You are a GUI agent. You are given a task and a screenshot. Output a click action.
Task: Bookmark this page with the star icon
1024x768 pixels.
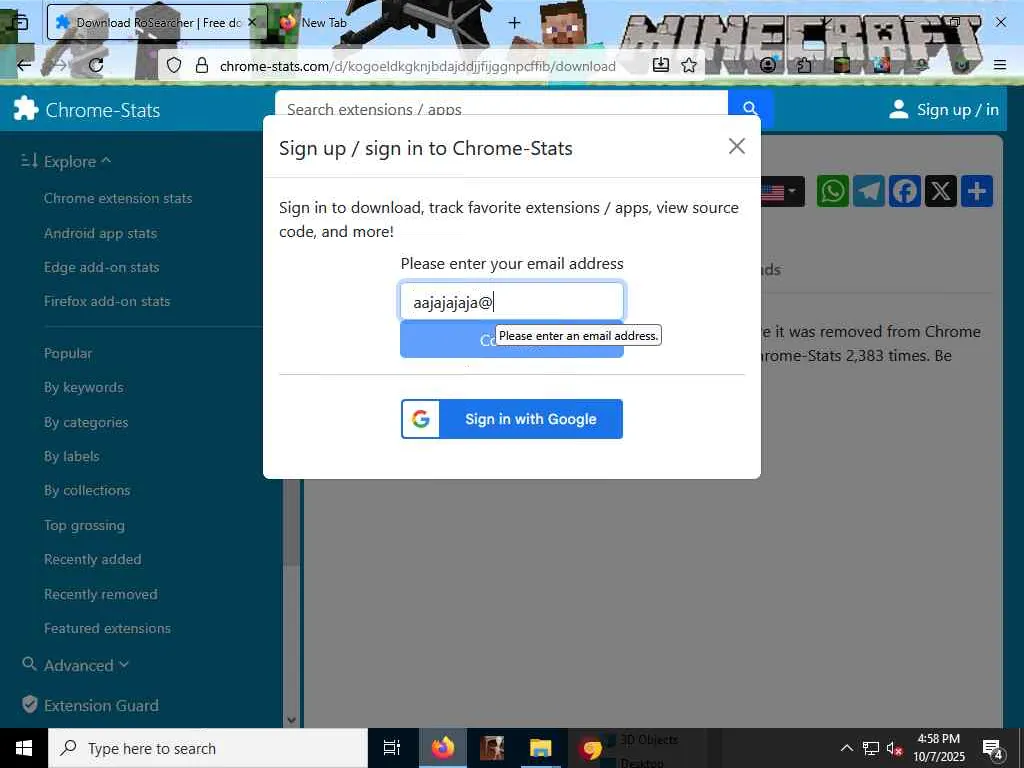click(689, 65)
